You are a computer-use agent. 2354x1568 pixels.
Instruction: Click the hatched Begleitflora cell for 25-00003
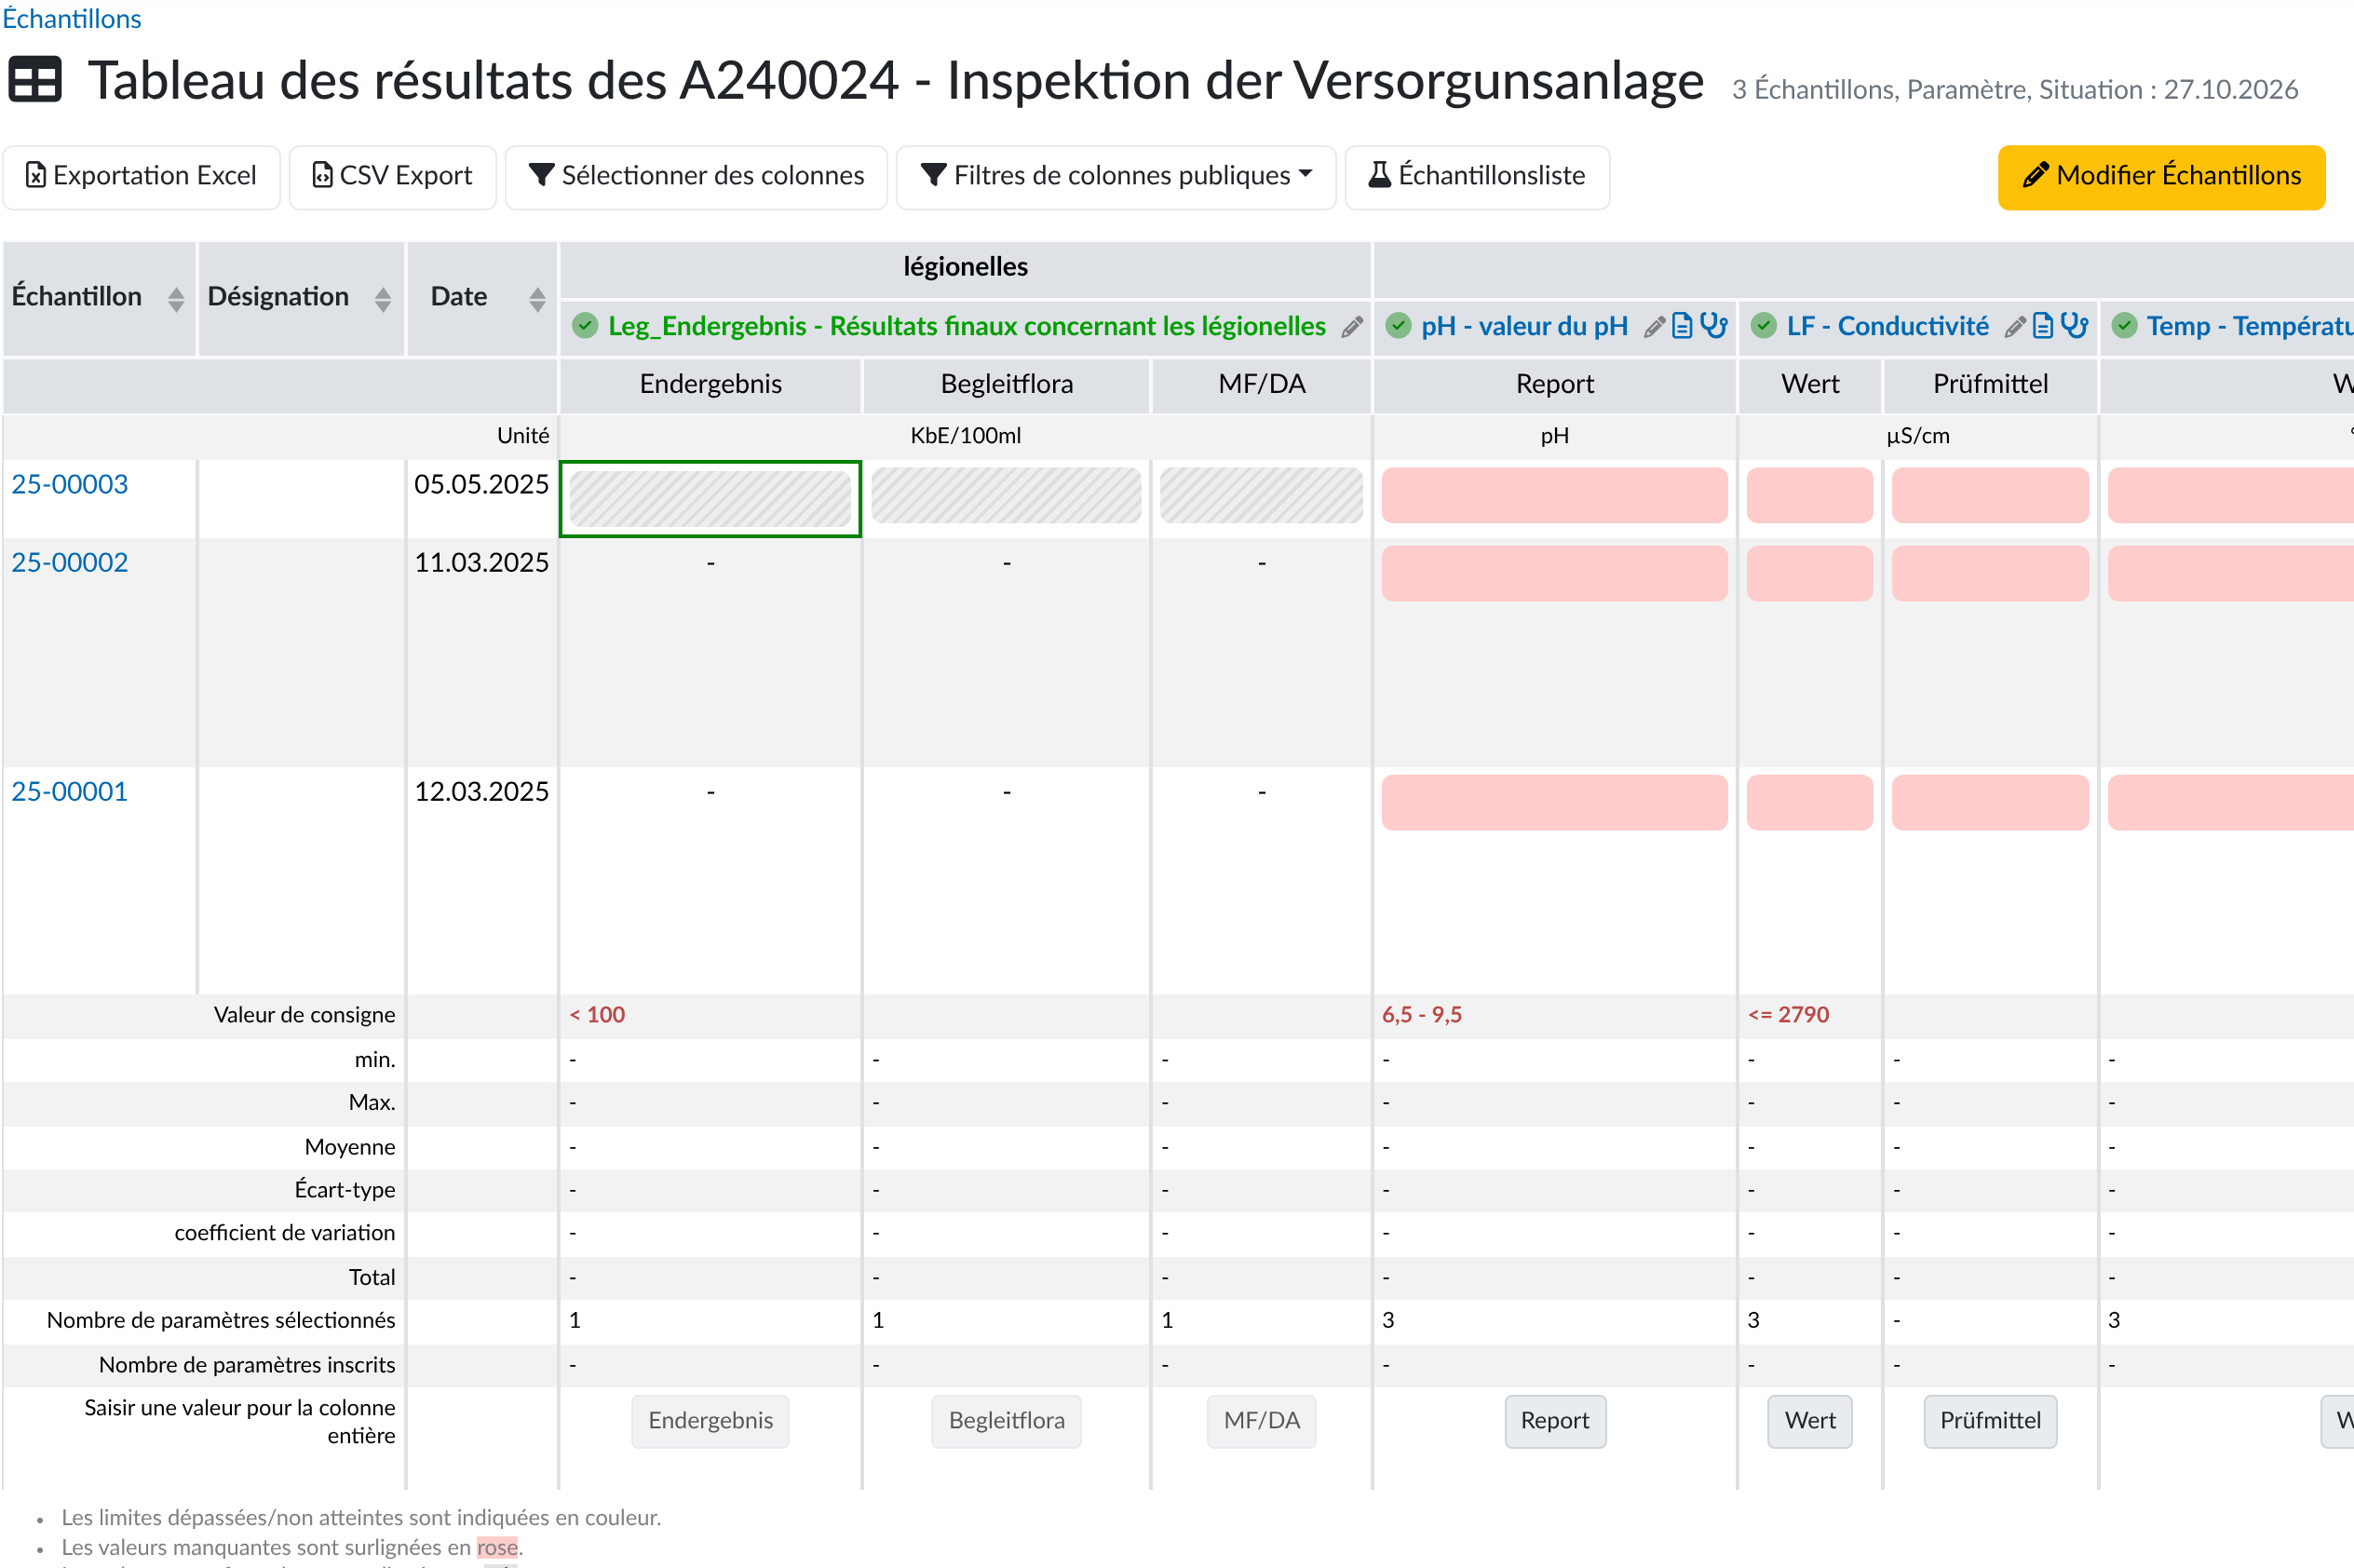[x=1006, y=496]
